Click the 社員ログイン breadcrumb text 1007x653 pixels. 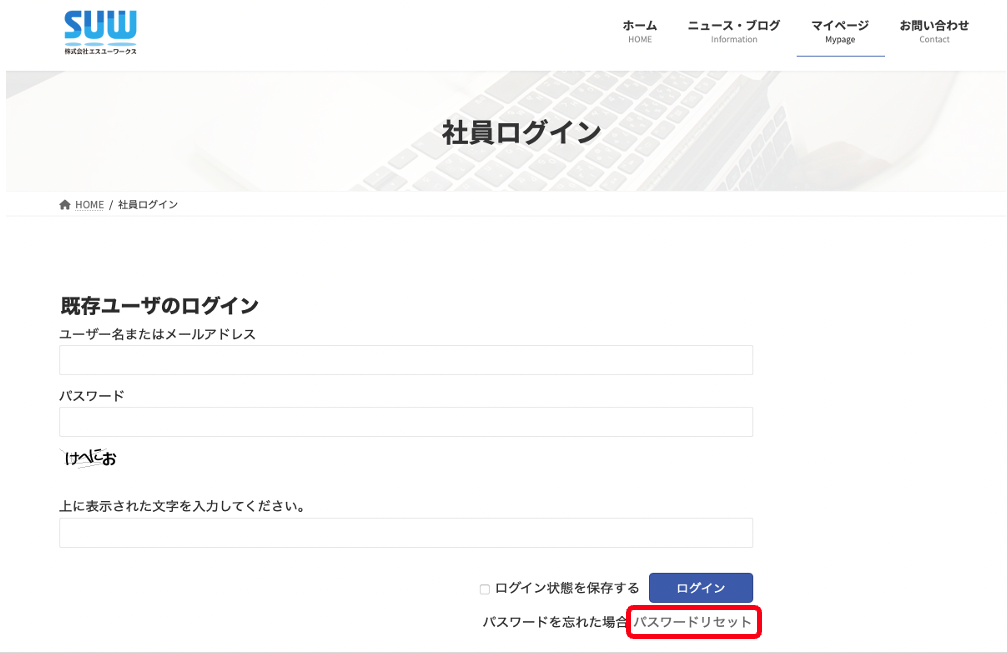click(x=148, y=205)
